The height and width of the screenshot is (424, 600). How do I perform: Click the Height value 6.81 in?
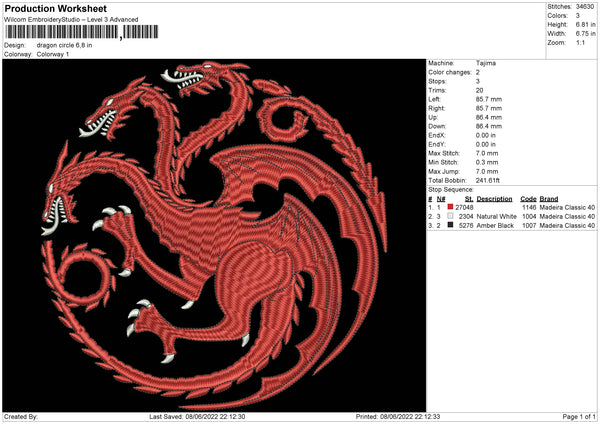(585, 24)
